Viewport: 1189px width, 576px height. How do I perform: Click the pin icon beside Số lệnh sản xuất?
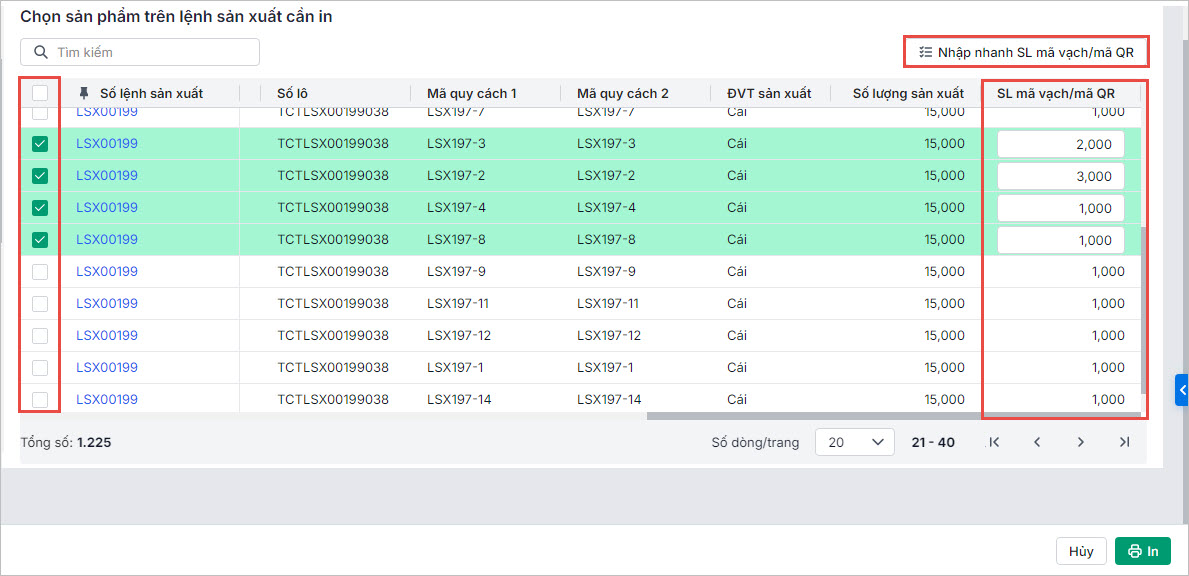pos(84,93)
